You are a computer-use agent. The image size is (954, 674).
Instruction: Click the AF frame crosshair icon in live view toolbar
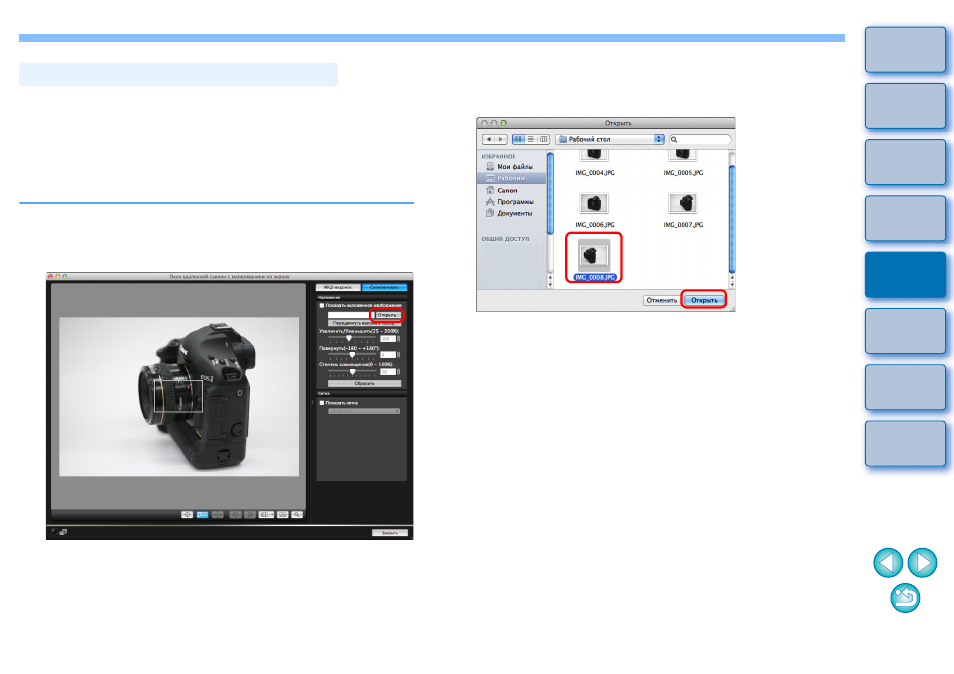(187, 515)
